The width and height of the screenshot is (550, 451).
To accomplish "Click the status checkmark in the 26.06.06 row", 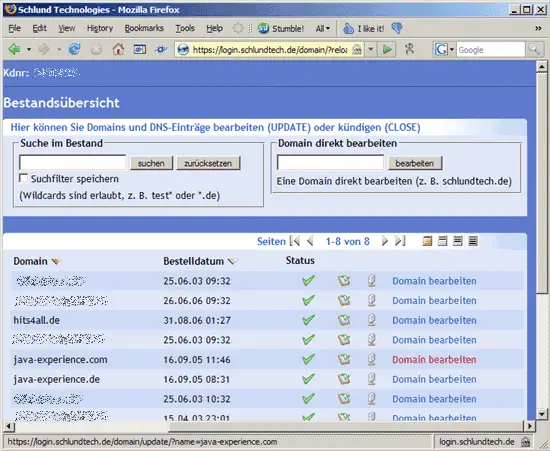I will coord(308,300).
